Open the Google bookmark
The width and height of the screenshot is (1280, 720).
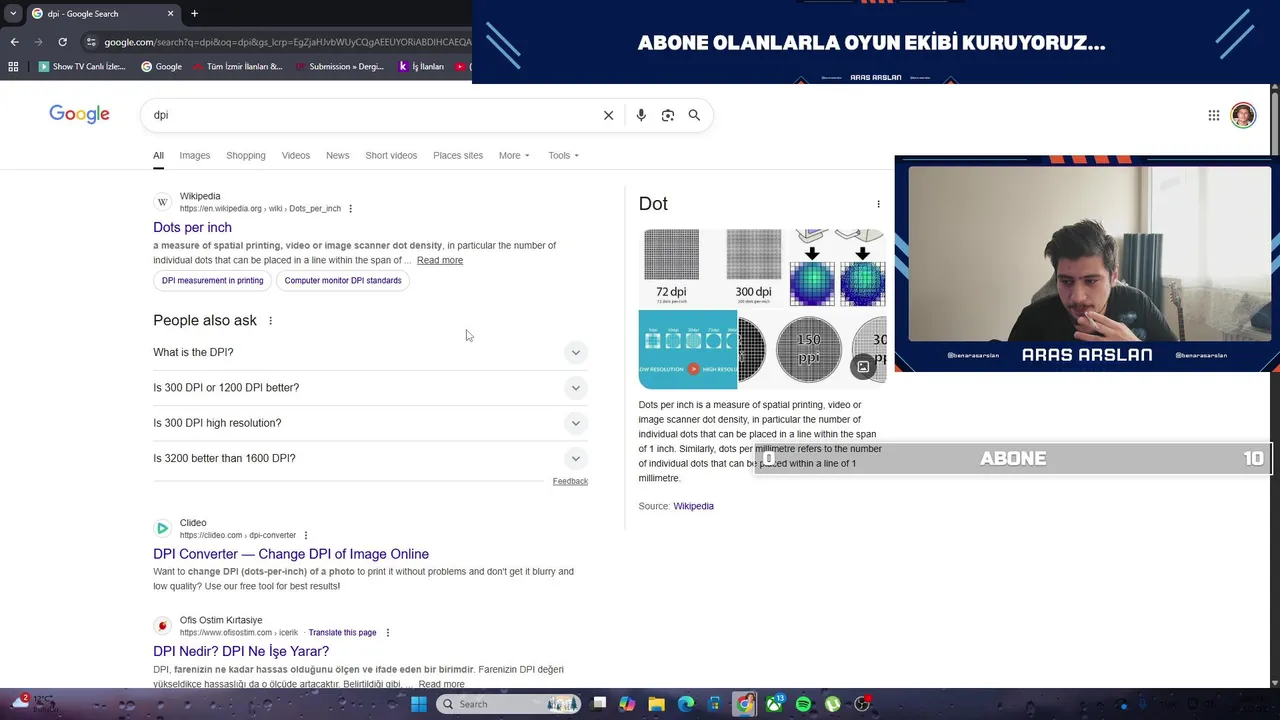pos(161,67)
